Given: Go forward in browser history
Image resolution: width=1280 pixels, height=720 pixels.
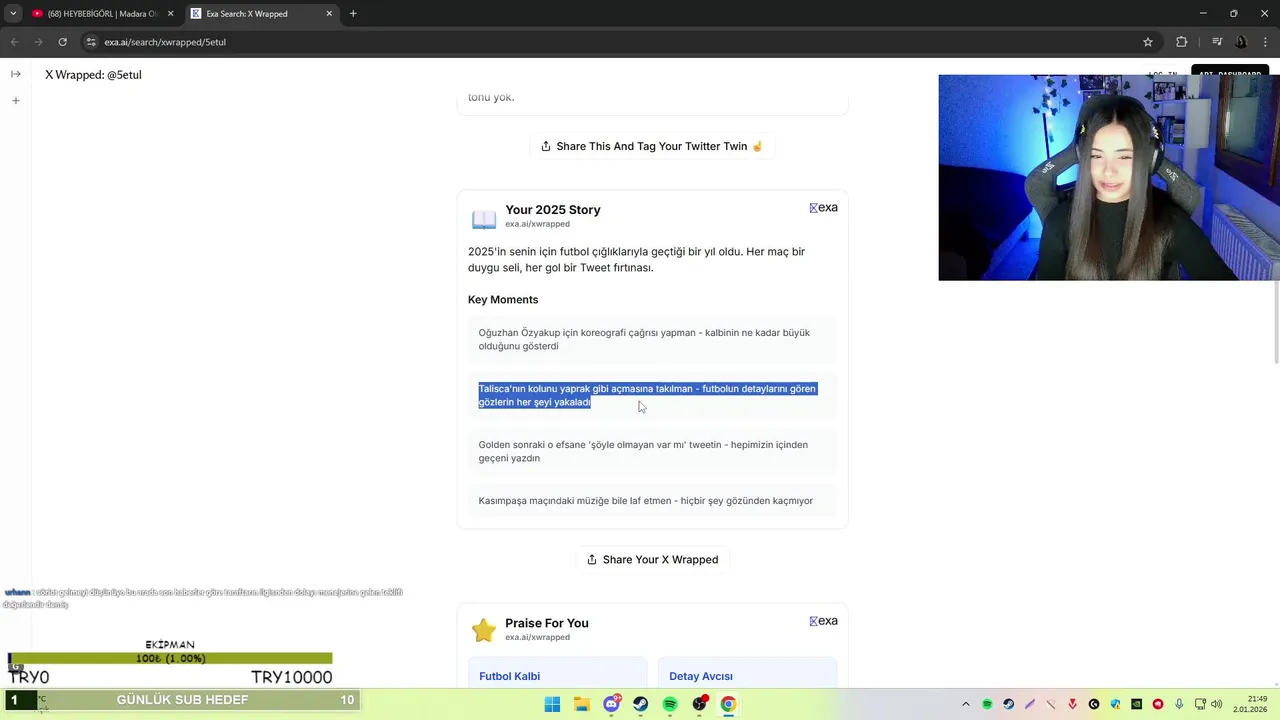Looking at the screenshot, I should point(38,42).
